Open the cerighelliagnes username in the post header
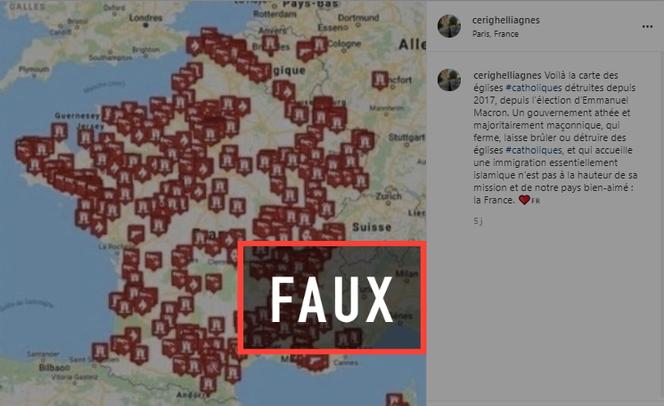Screen dimensions: 664x406 coord(506,20)
